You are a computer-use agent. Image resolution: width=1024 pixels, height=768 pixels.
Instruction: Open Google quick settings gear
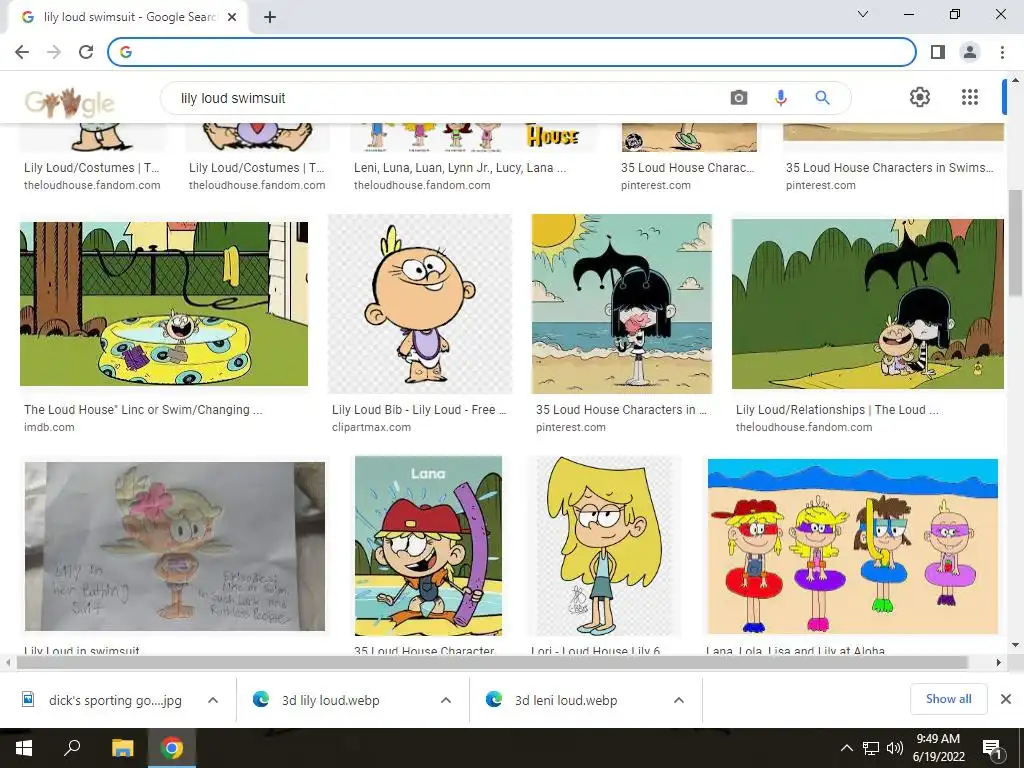[x=920, y=97]
